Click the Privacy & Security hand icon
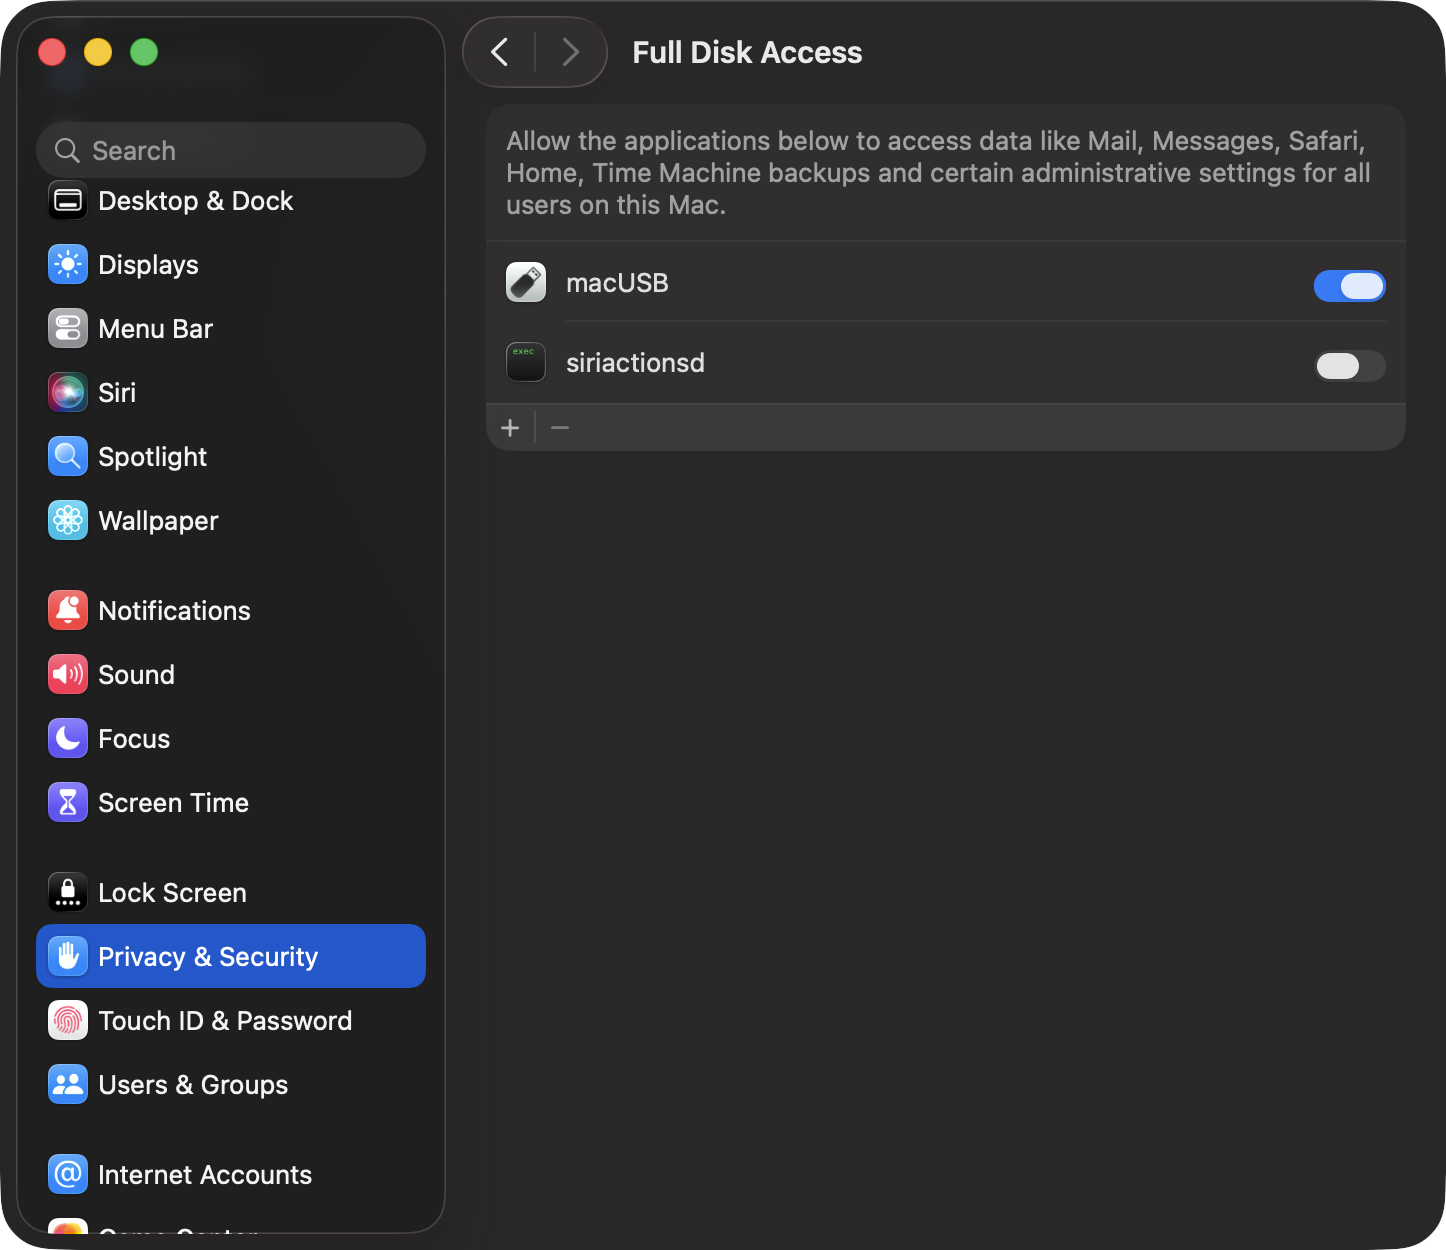 point(68,957)
